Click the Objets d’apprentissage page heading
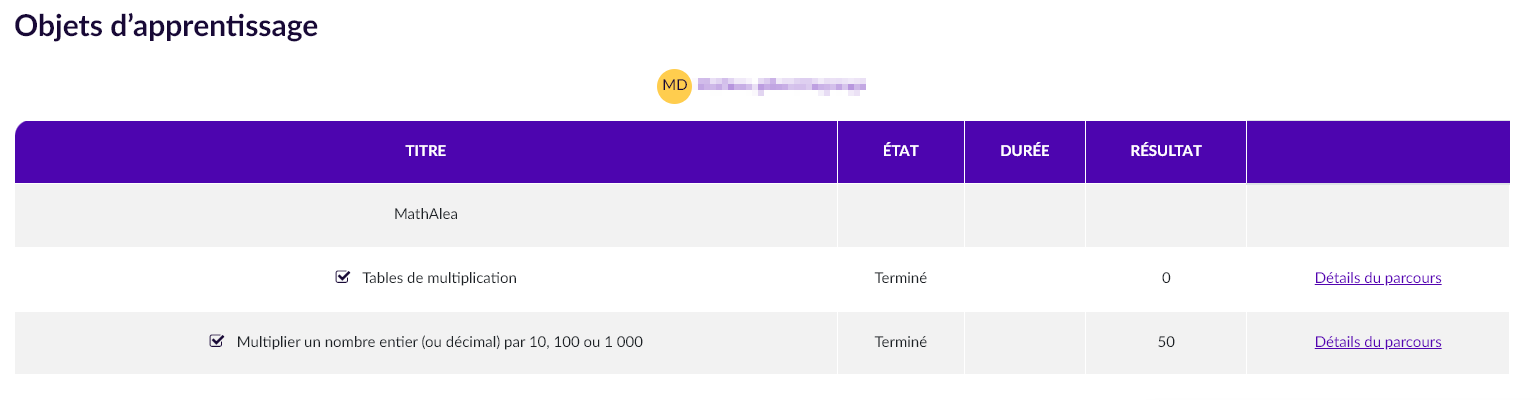 pos(166,26)
